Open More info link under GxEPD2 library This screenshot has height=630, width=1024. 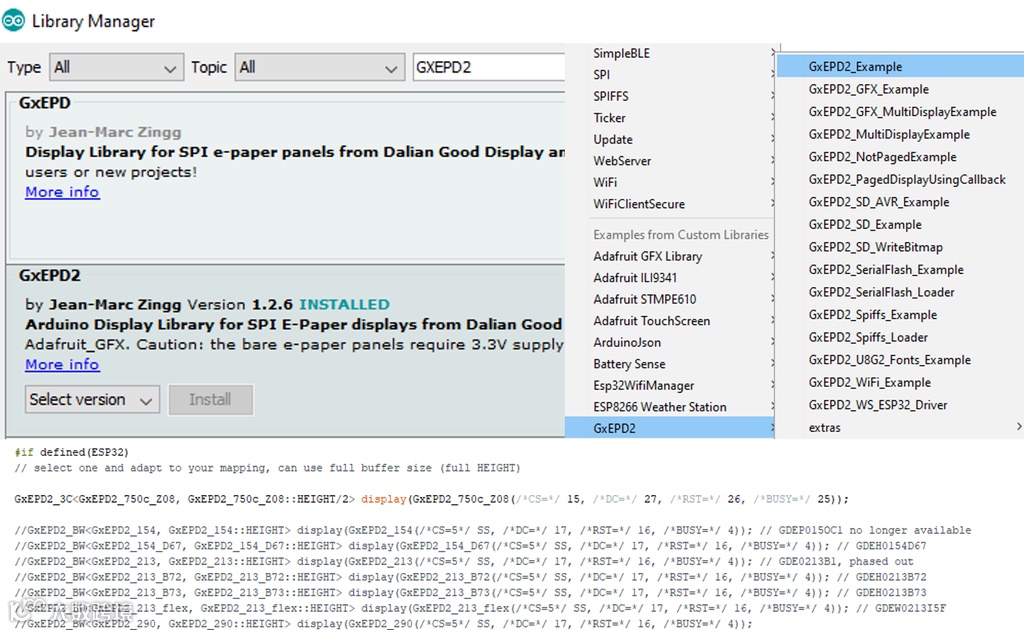(x=62, y=364)
